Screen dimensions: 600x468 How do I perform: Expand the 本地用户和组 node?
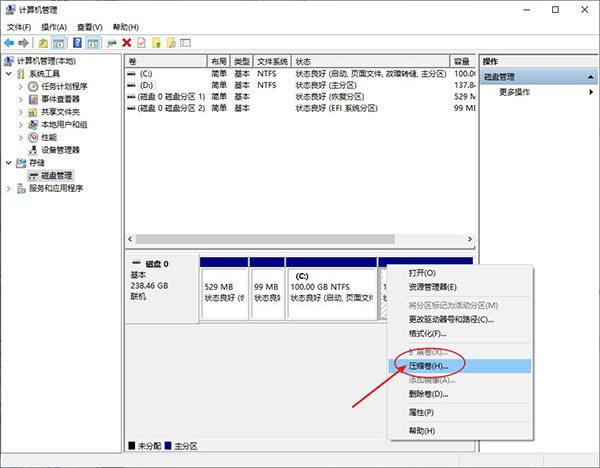21,125
